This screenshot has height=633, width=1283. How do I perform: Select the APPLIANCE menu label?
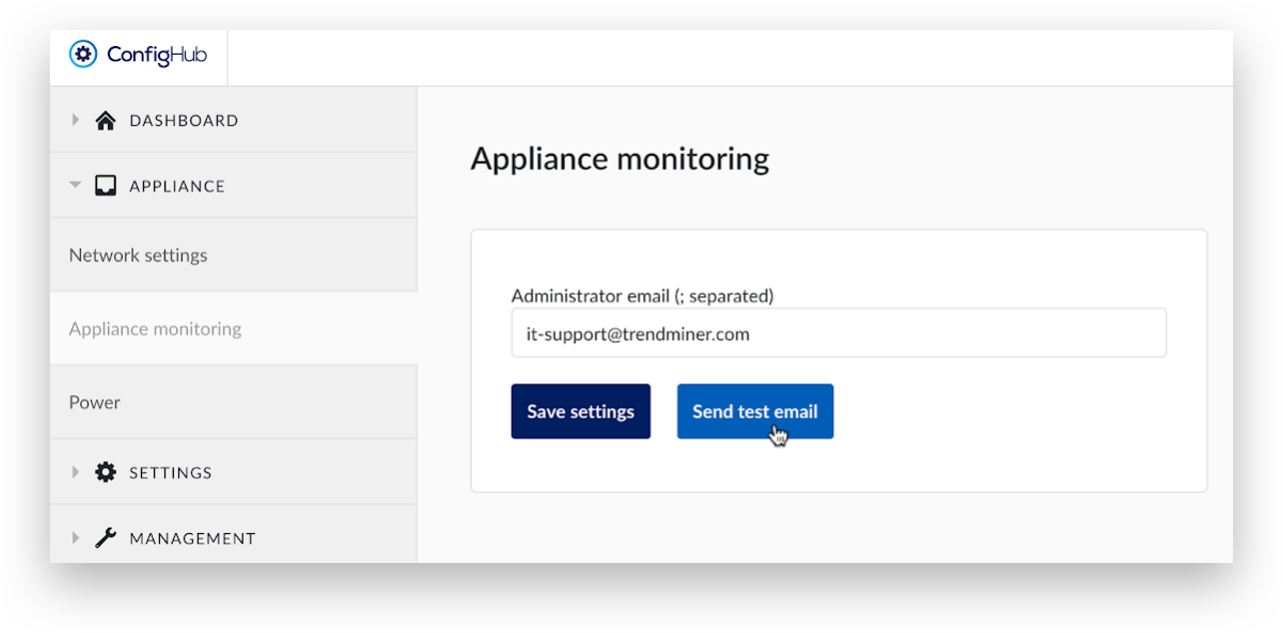click(177, 186)
